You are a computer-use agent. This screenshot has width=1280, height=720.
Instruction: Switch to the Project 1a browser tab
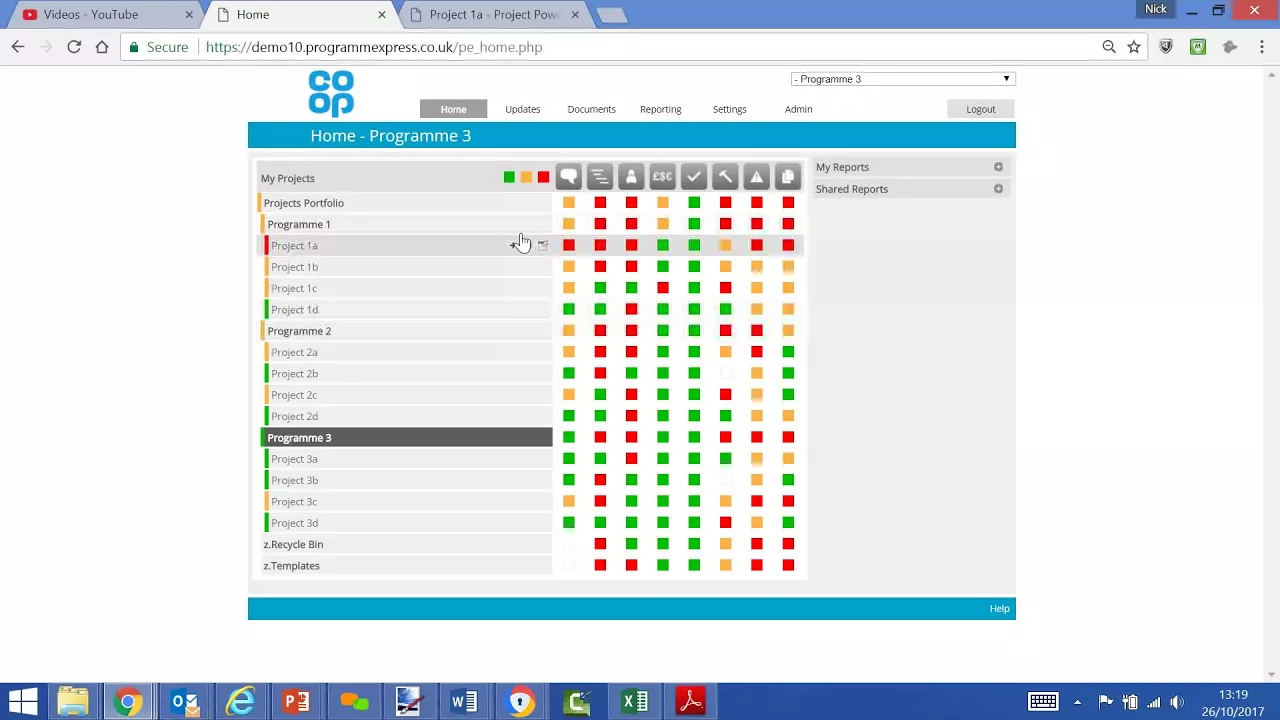(493, 15)
